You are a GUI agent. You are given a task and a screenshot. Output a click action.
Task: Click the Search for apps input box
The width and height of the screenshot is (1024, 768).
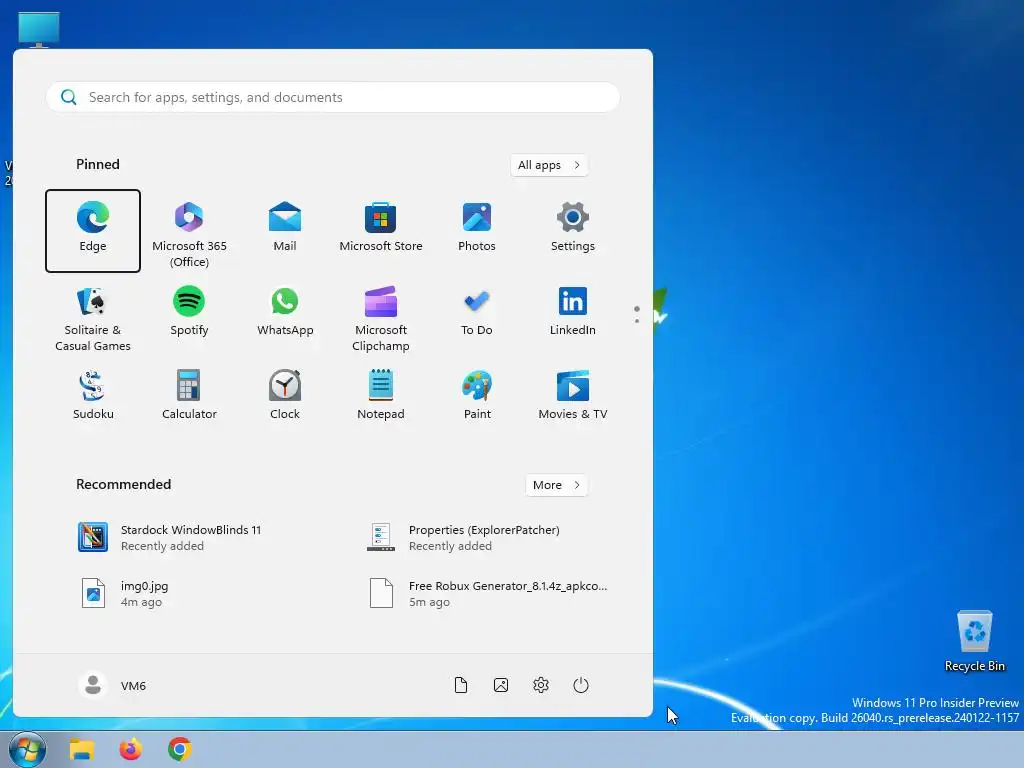click(x=333, y=97)
